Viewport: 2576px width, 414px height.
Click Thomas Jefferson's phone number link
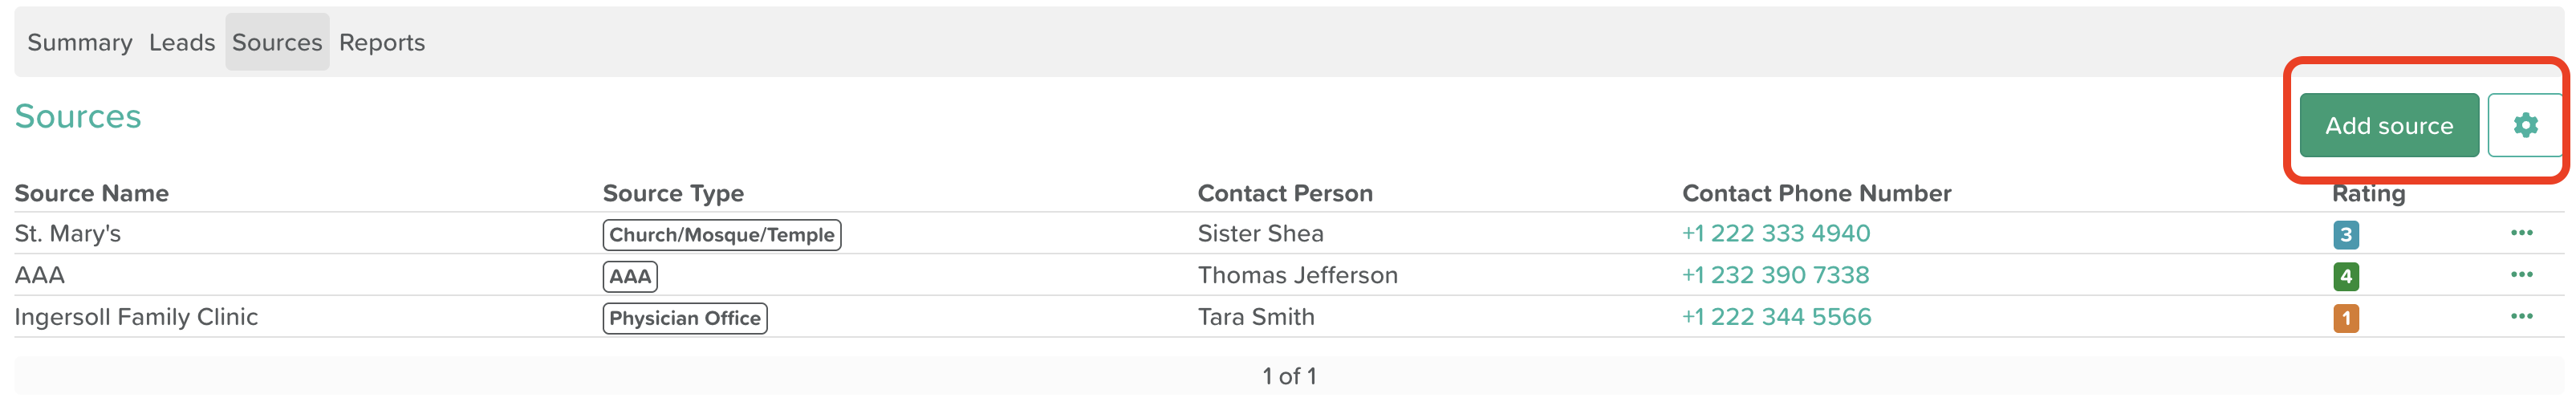pyautogui.click(x=1775, y=275)
